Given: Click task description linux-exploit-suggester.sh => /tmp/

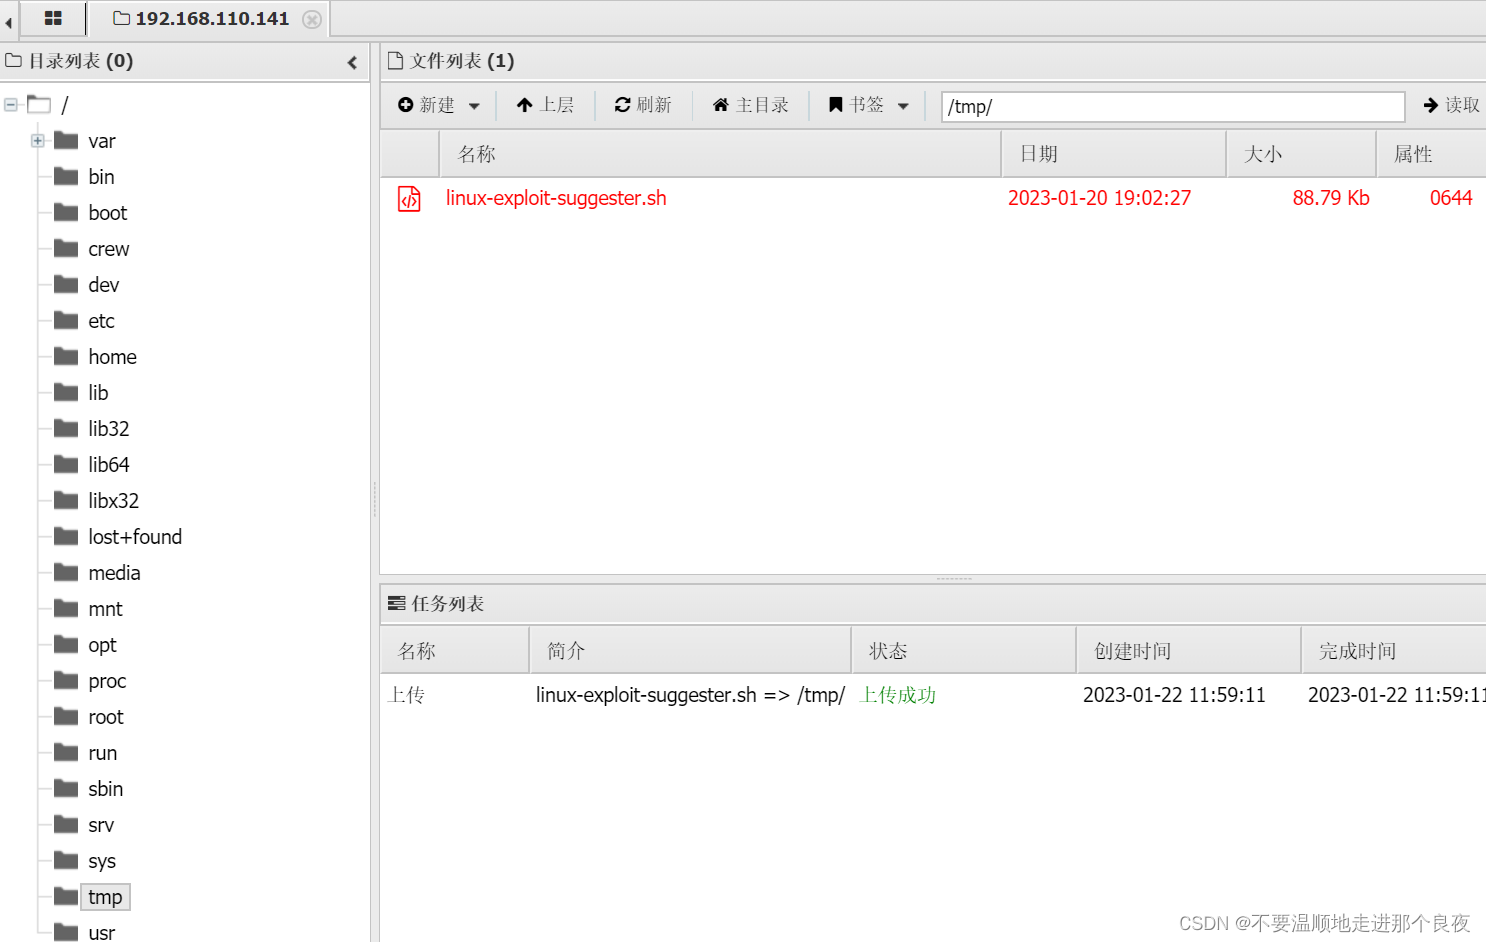Looking at the screenshot, I should (690, 695).
